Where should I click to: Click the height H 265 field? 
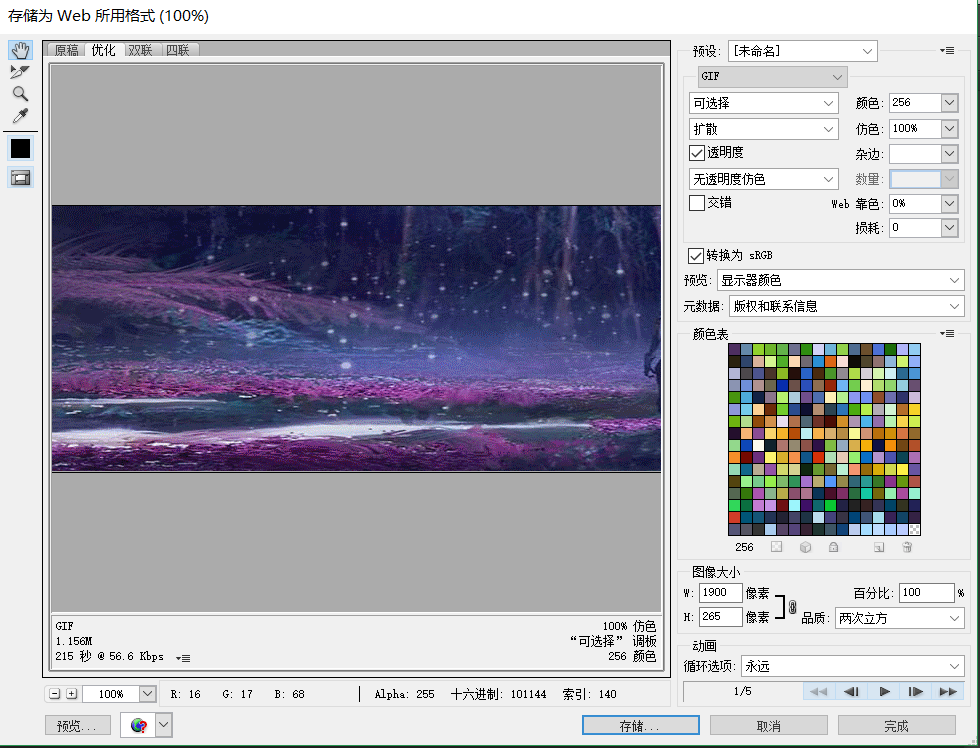[x=721, y=617]
